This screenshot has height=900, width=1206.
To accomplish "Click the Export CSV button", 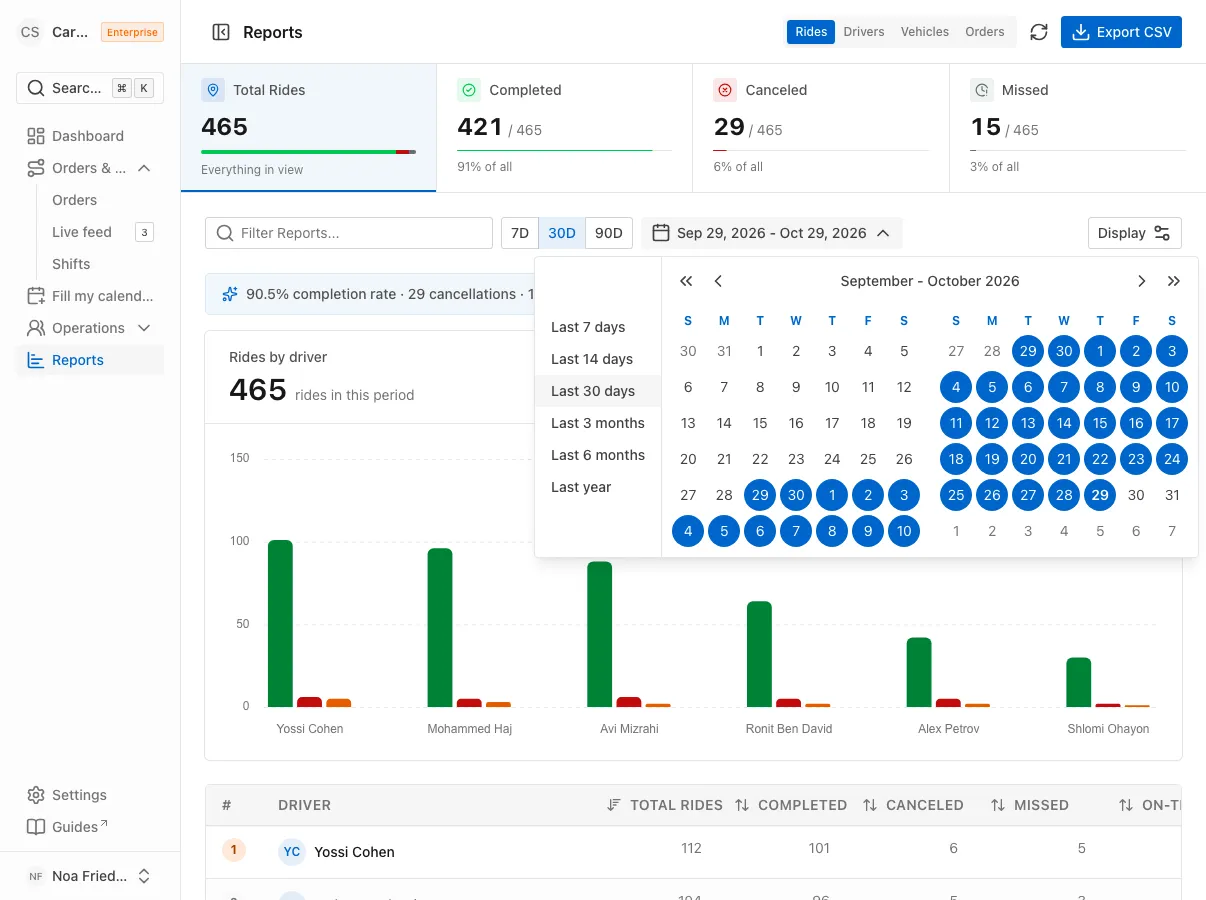I will (1121, 32).
